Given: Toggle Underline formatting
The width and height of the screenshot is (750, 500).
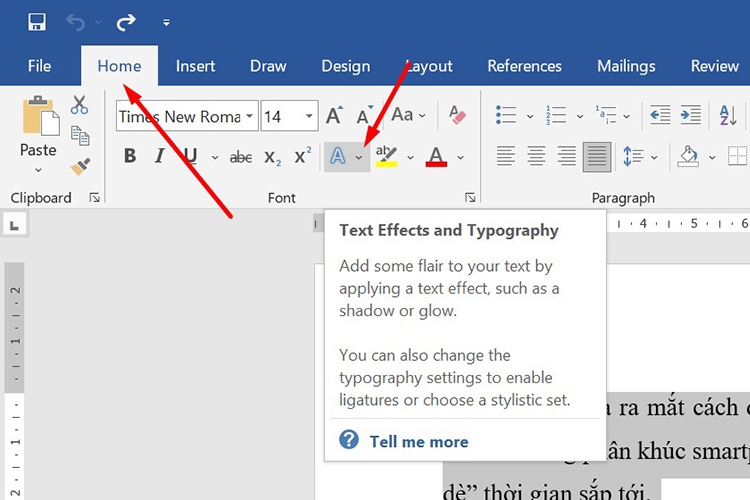Looking at the screenshot, I should [190, 156].
